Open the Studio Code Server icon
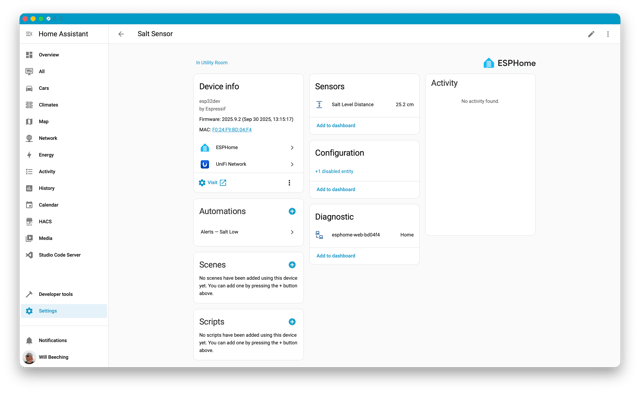Screen dimensions: 640x393 [29, 255]
